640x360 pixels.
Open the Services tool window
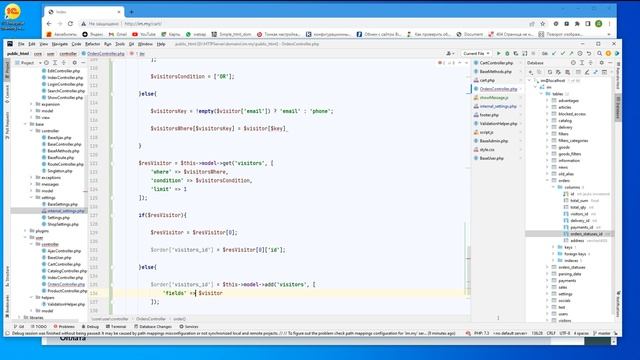189,327
